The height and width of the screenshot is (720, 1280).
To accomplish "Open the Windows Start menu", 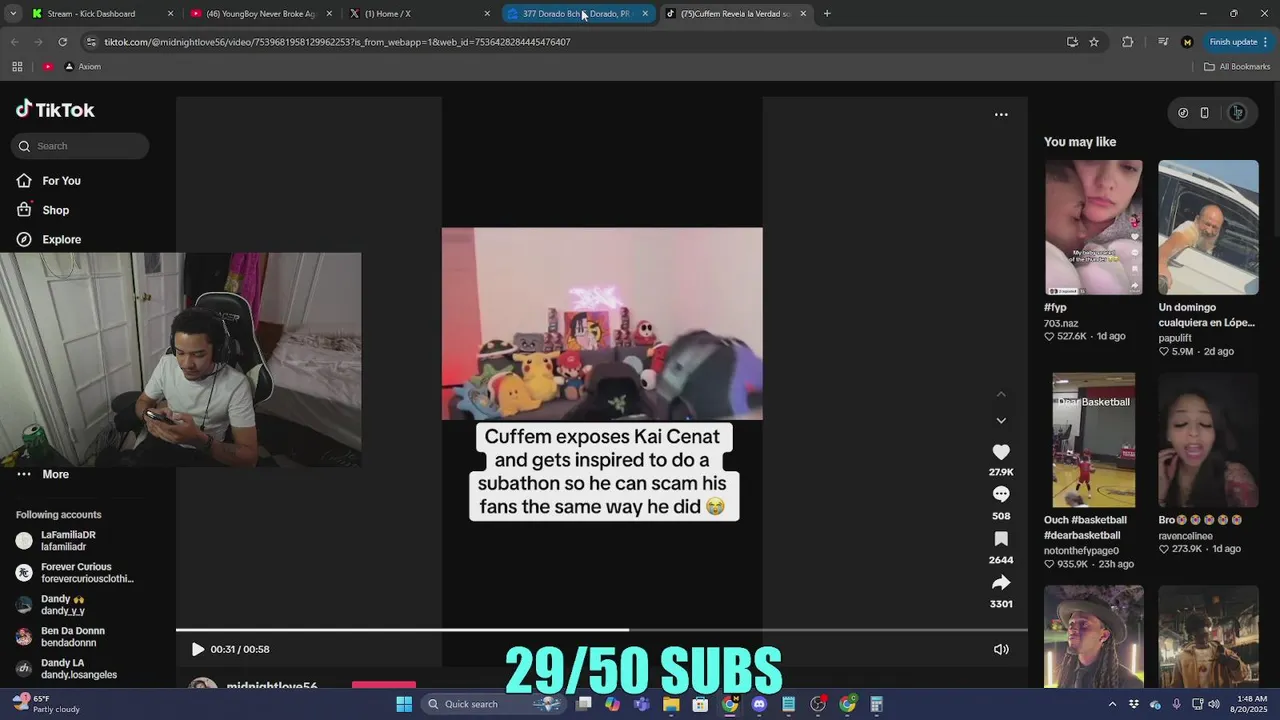I will (x=404, y=704).
